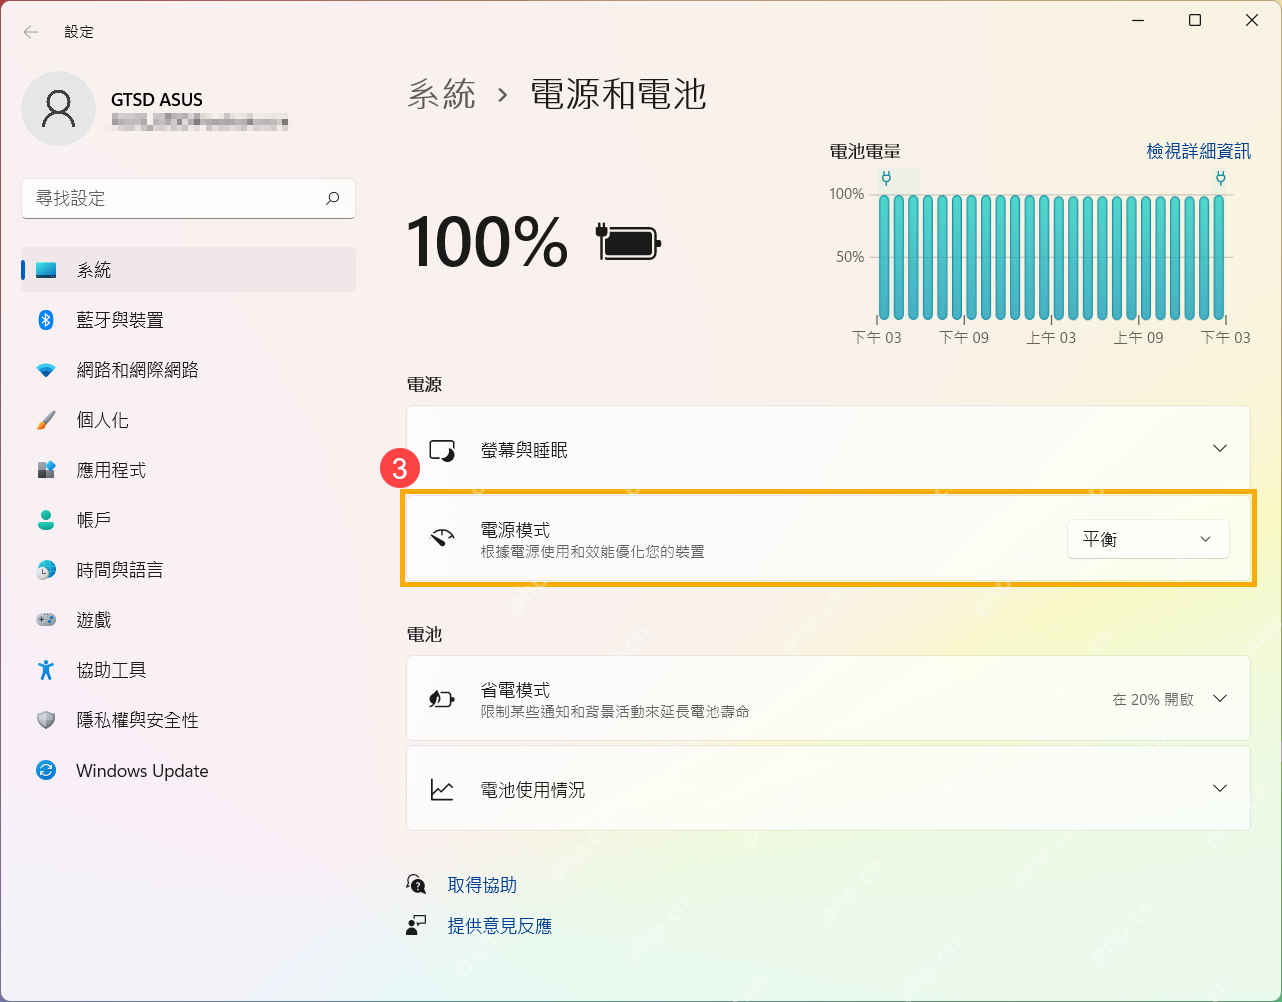Click the 取得協助 link
The height and width of the screenshot is (1002, 1282).
[x=482, y=885]
